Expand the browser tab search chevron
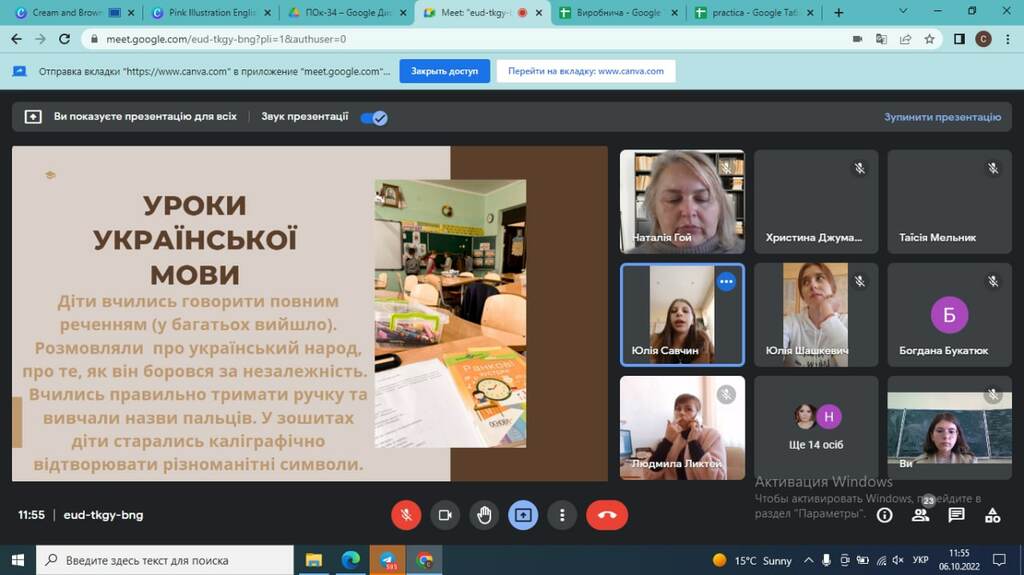This screenshot has height=575, width=1024. [x=903, y=11]
